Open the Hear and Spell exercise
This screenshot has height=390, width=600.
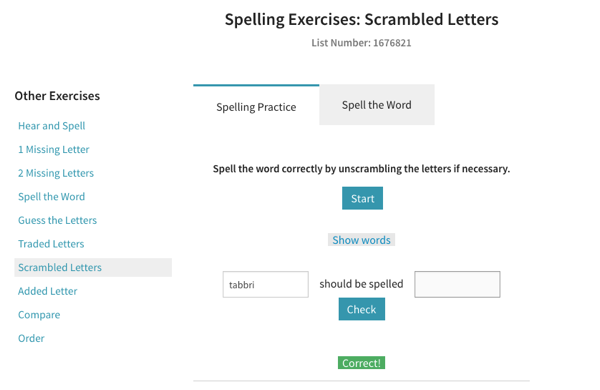pos(52,126)
